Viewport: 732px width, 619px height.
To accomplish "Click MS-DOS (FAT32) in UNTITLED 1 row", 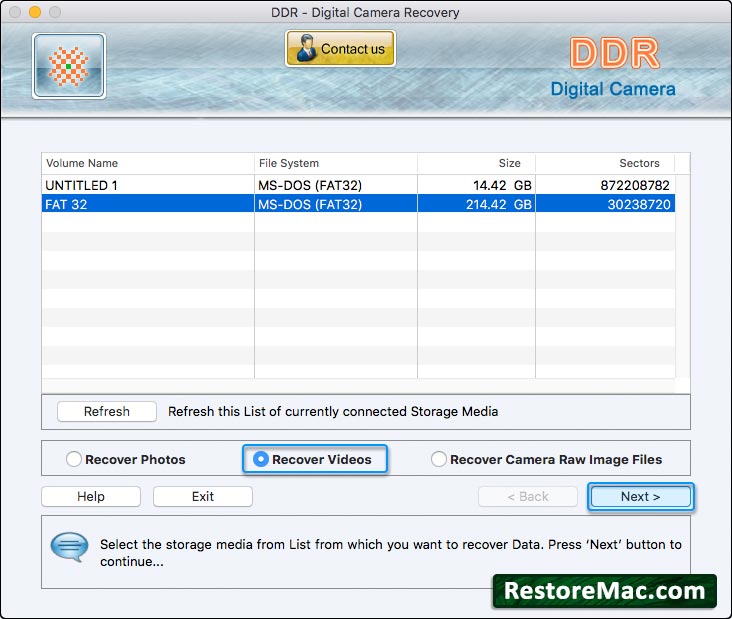I will [310, 185].
